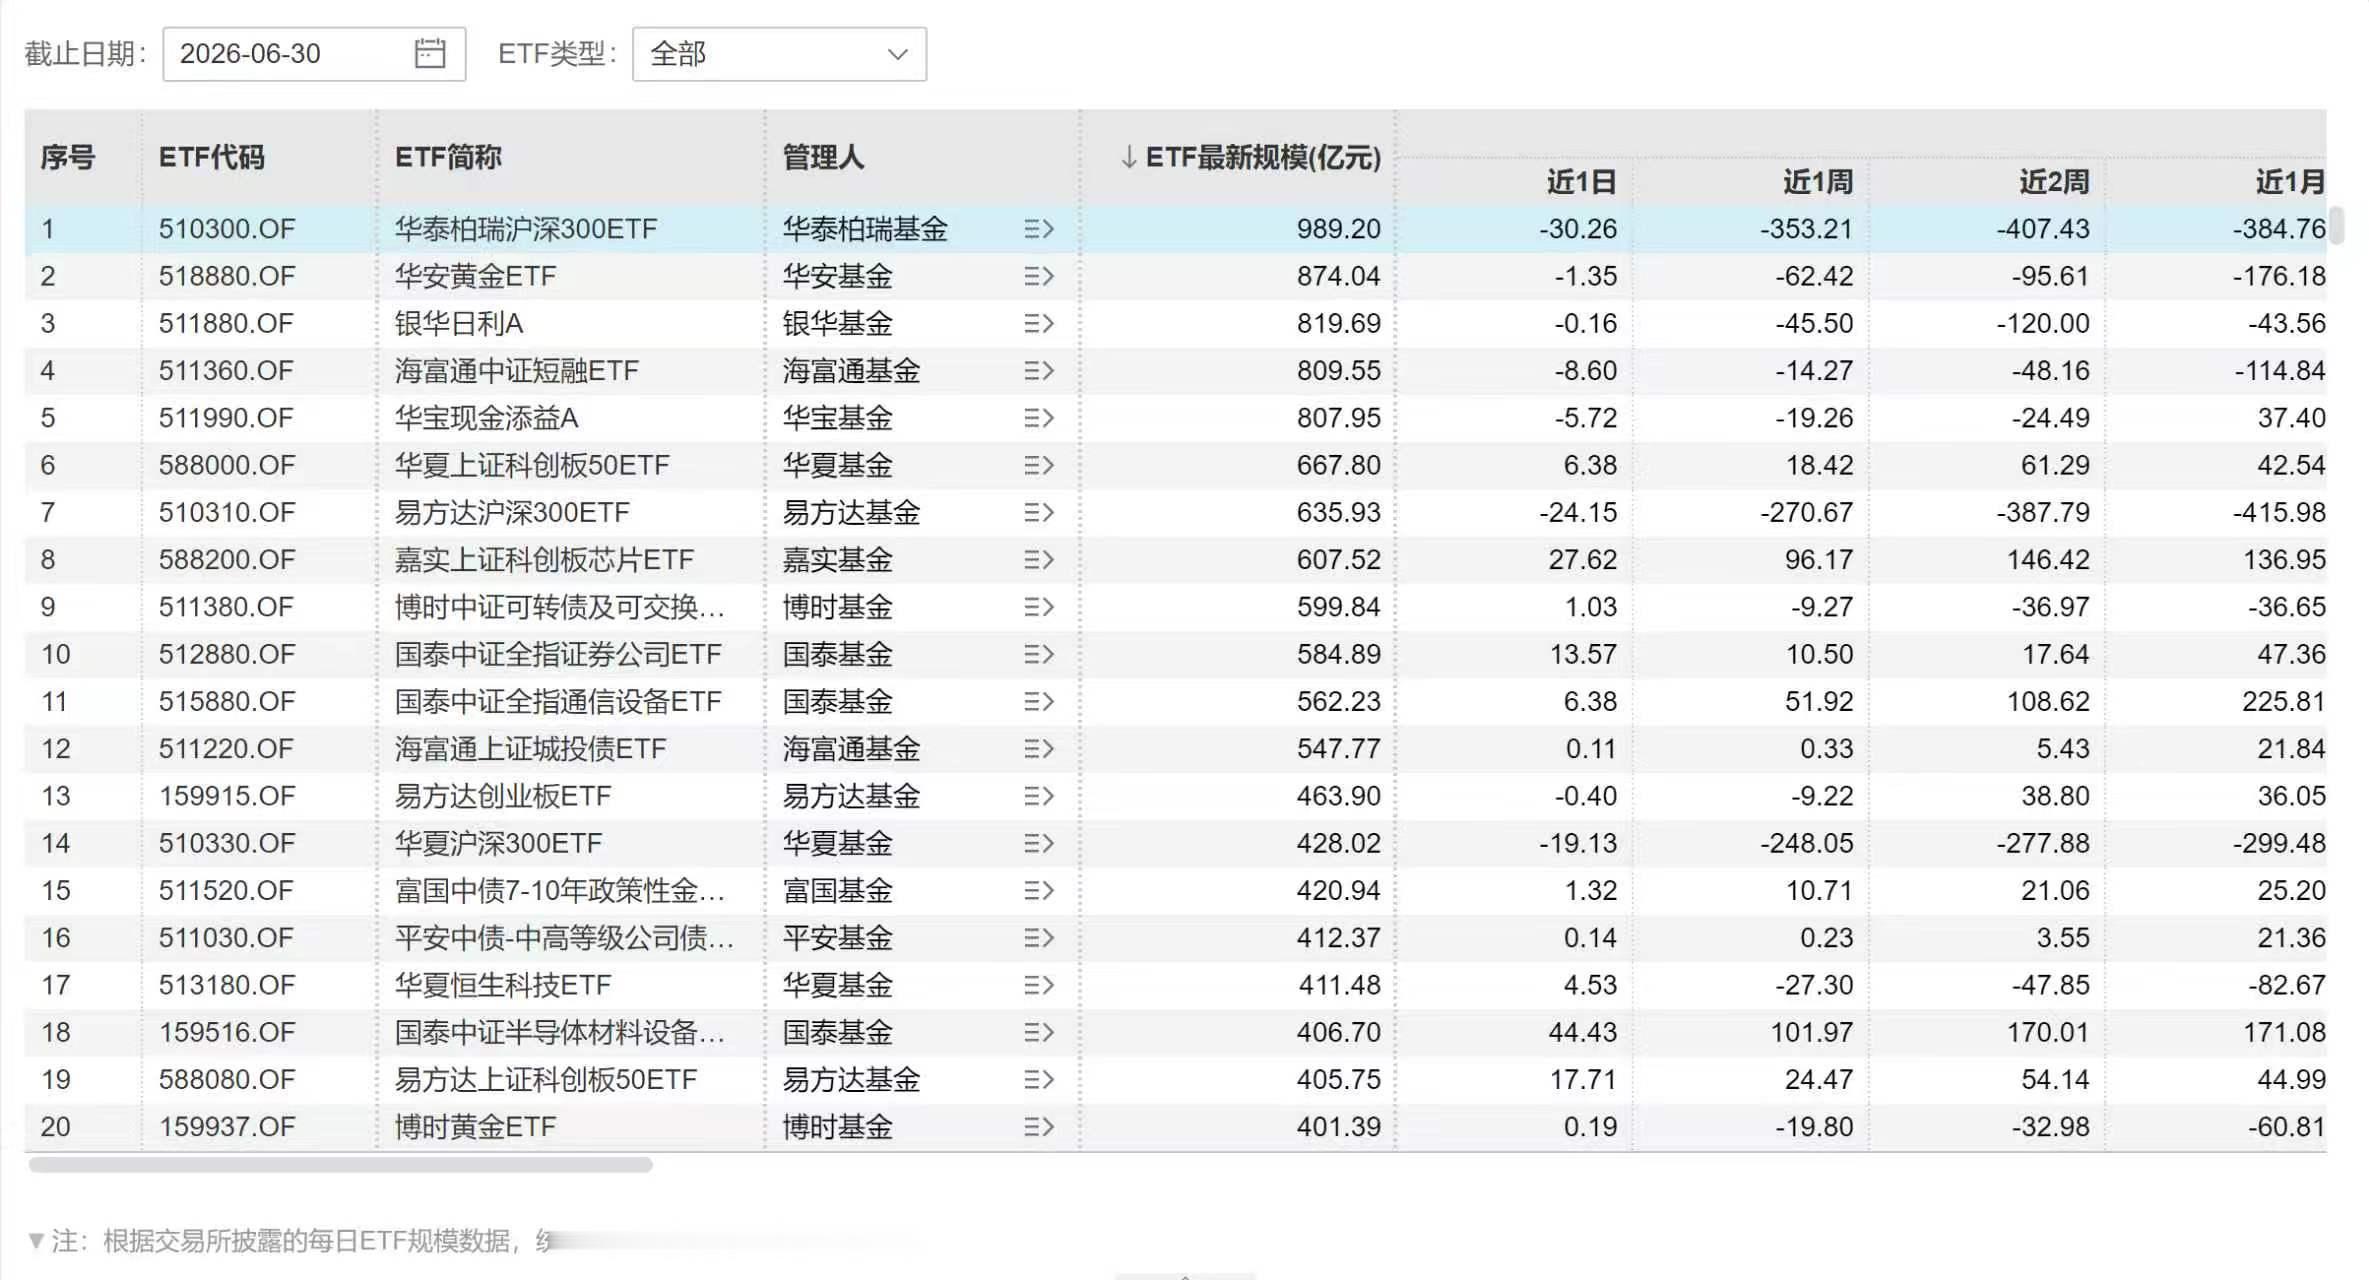Select 富国中债7-10年政策性金 fund name
Screen dimensions: 2369x1280
[560, 890]
